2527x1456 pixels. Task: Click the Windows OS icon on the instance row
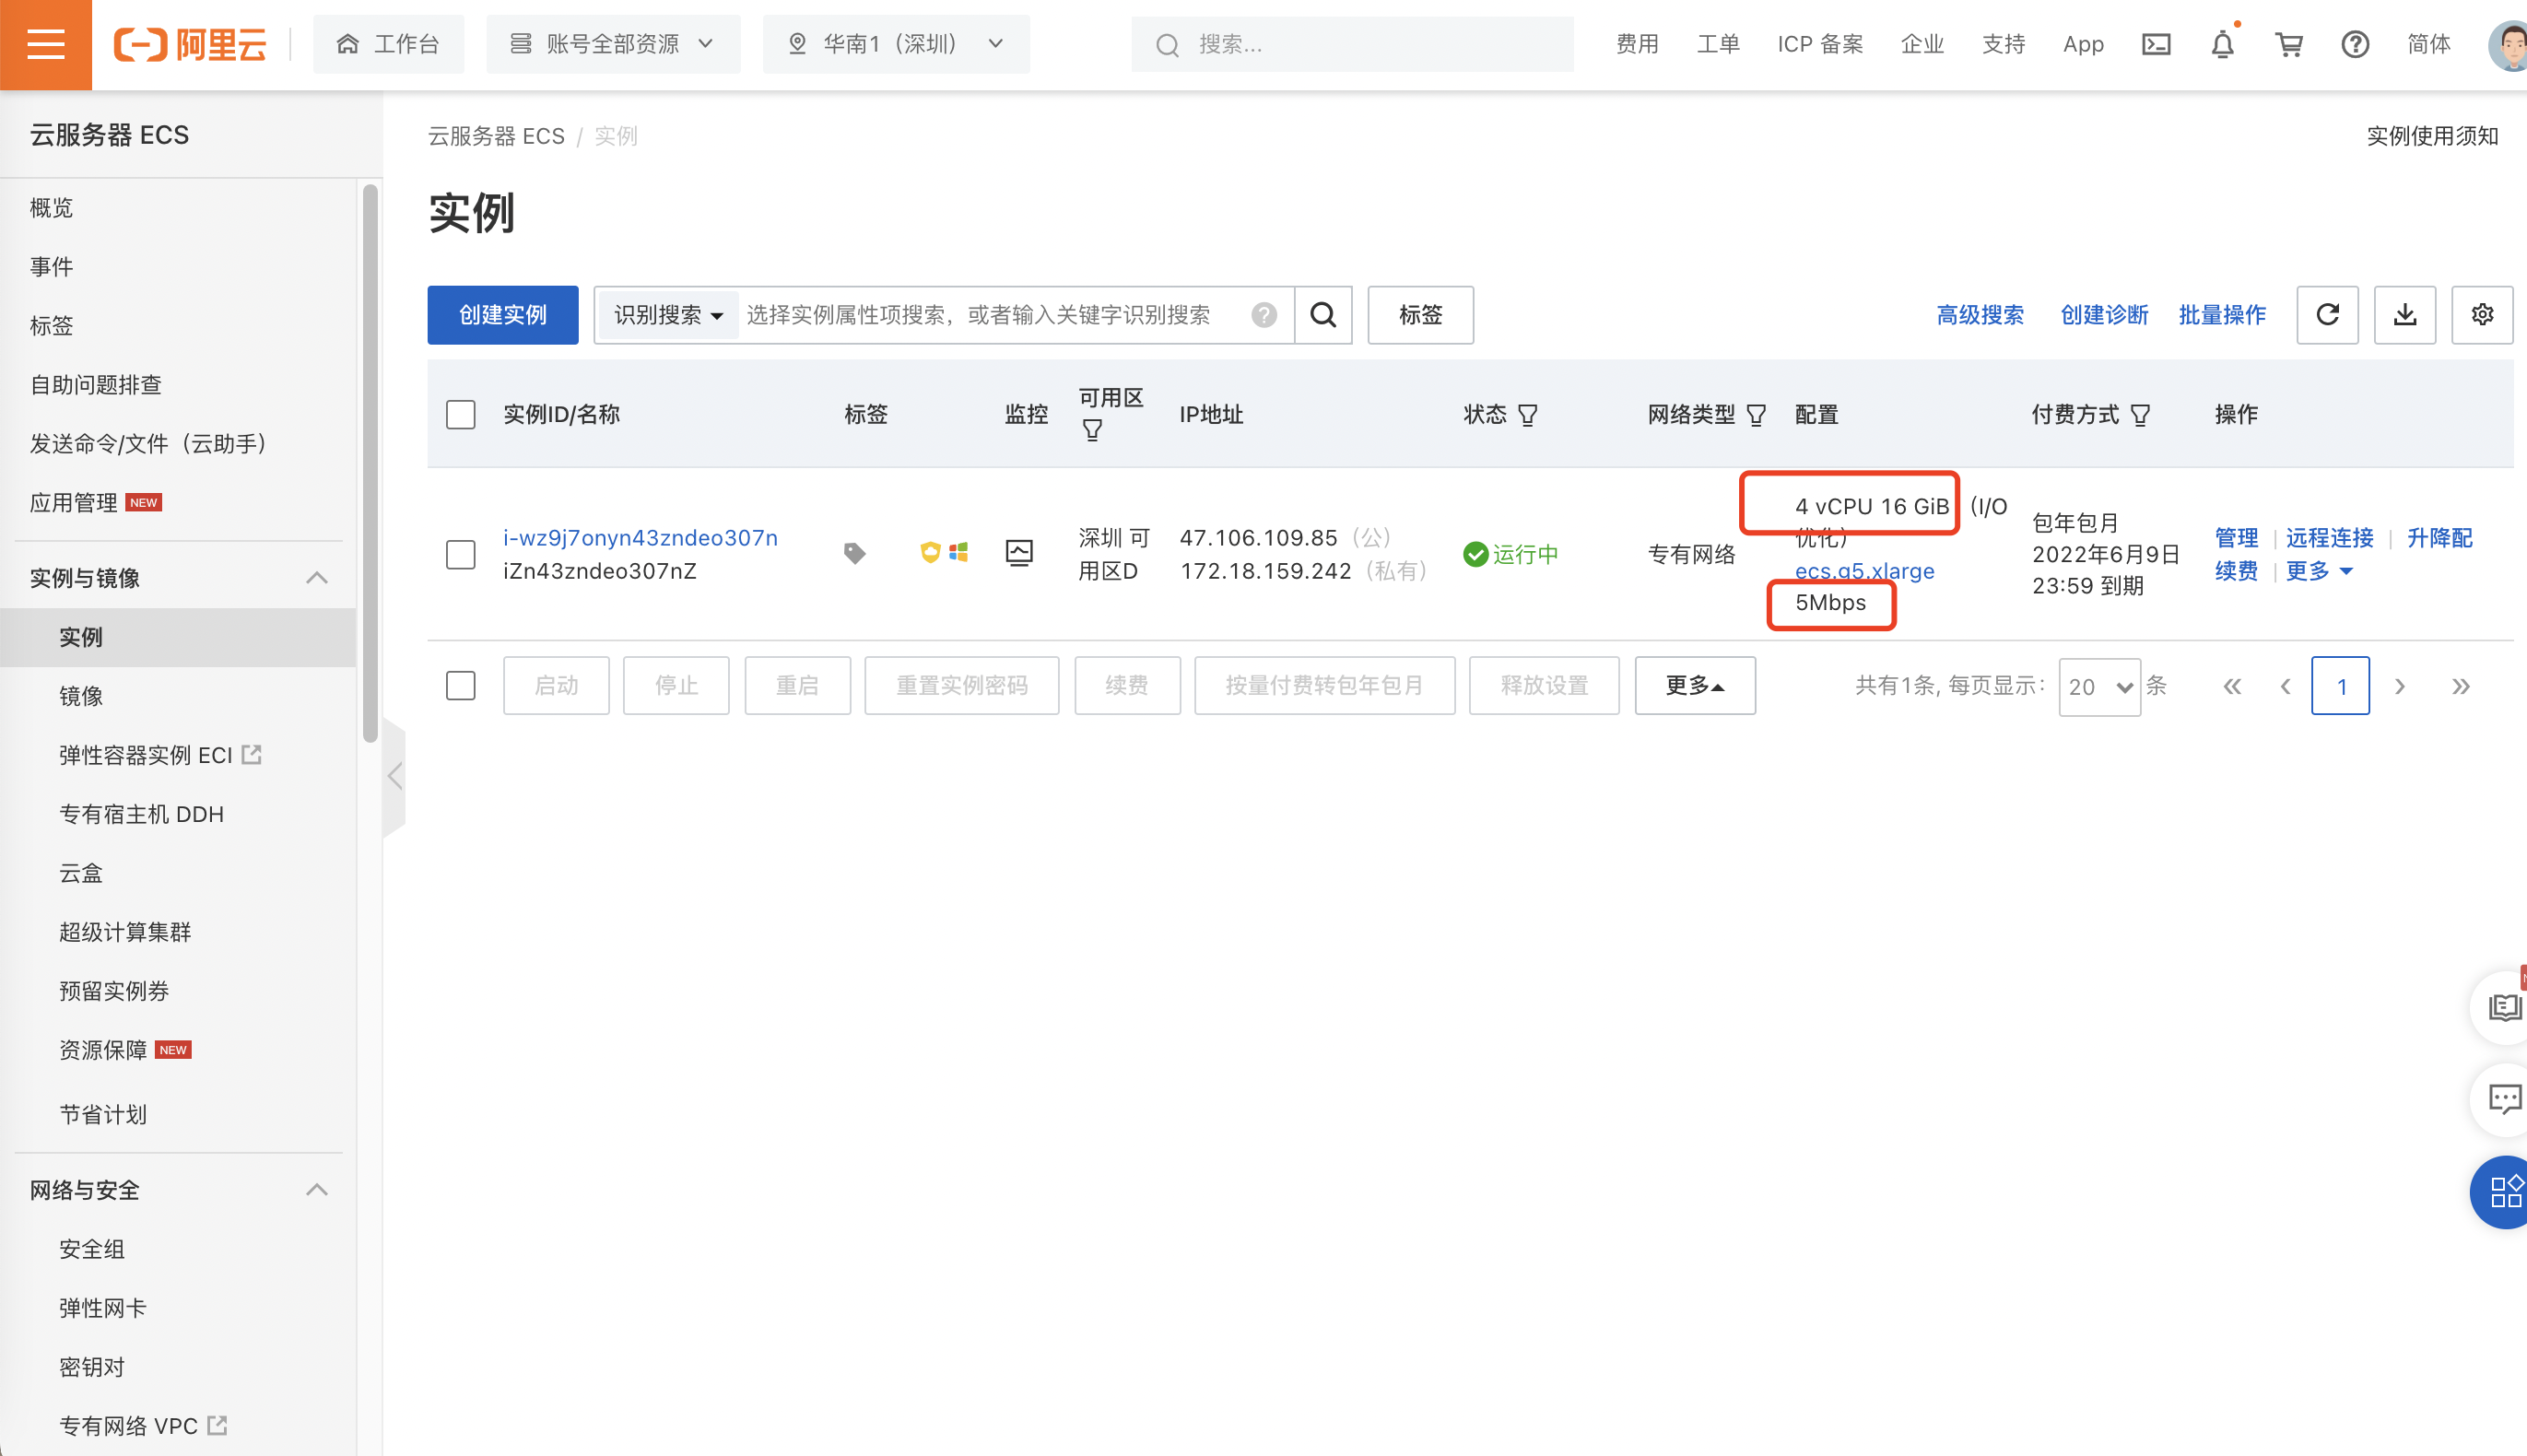[x=959, y=551]
